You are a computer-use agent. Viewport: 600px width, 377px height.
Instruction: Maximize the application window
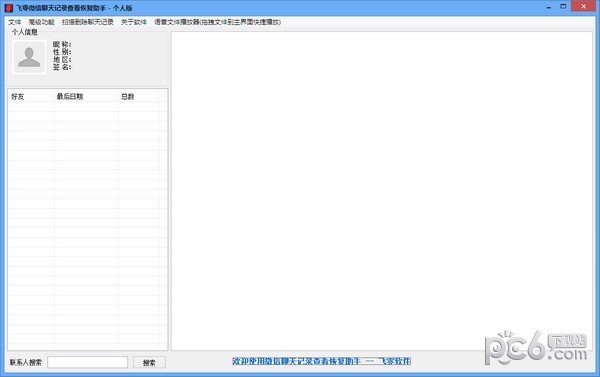(x=563, y=7)
